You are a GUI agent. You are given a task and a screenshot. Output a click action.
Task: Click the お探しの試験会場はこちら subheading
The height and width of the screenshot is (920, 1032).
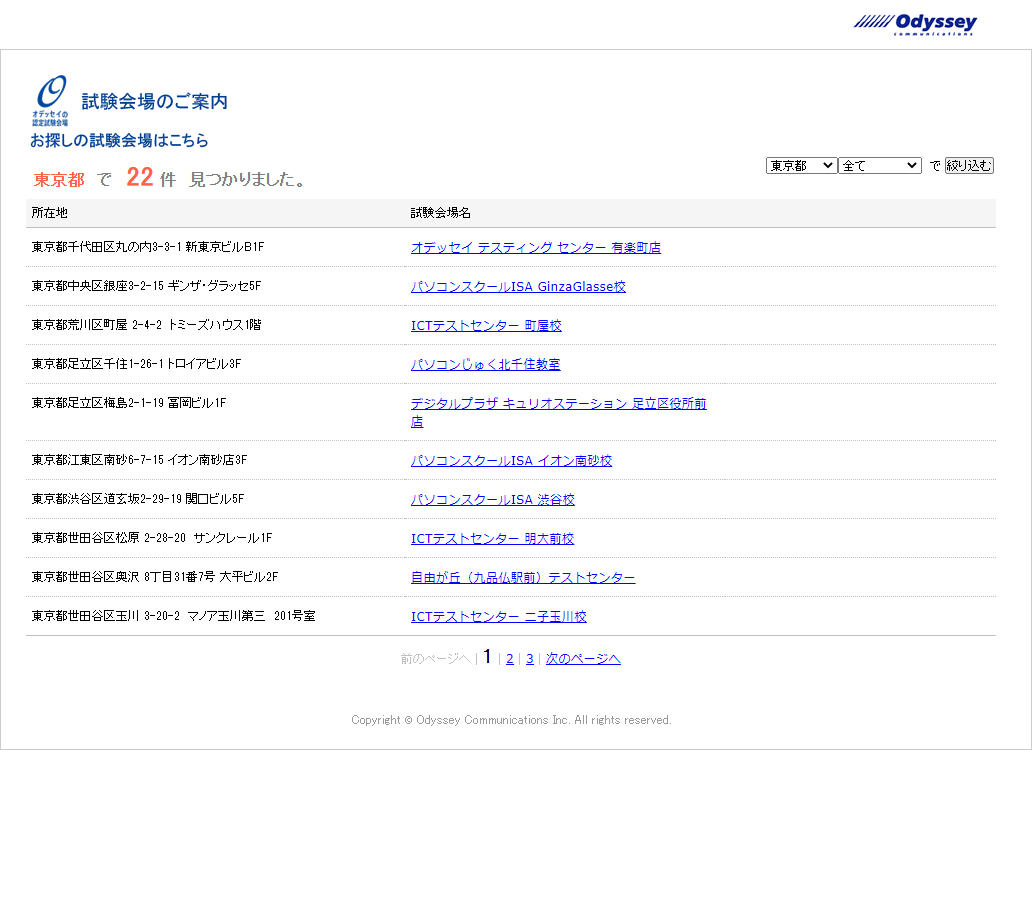point(119,140)
